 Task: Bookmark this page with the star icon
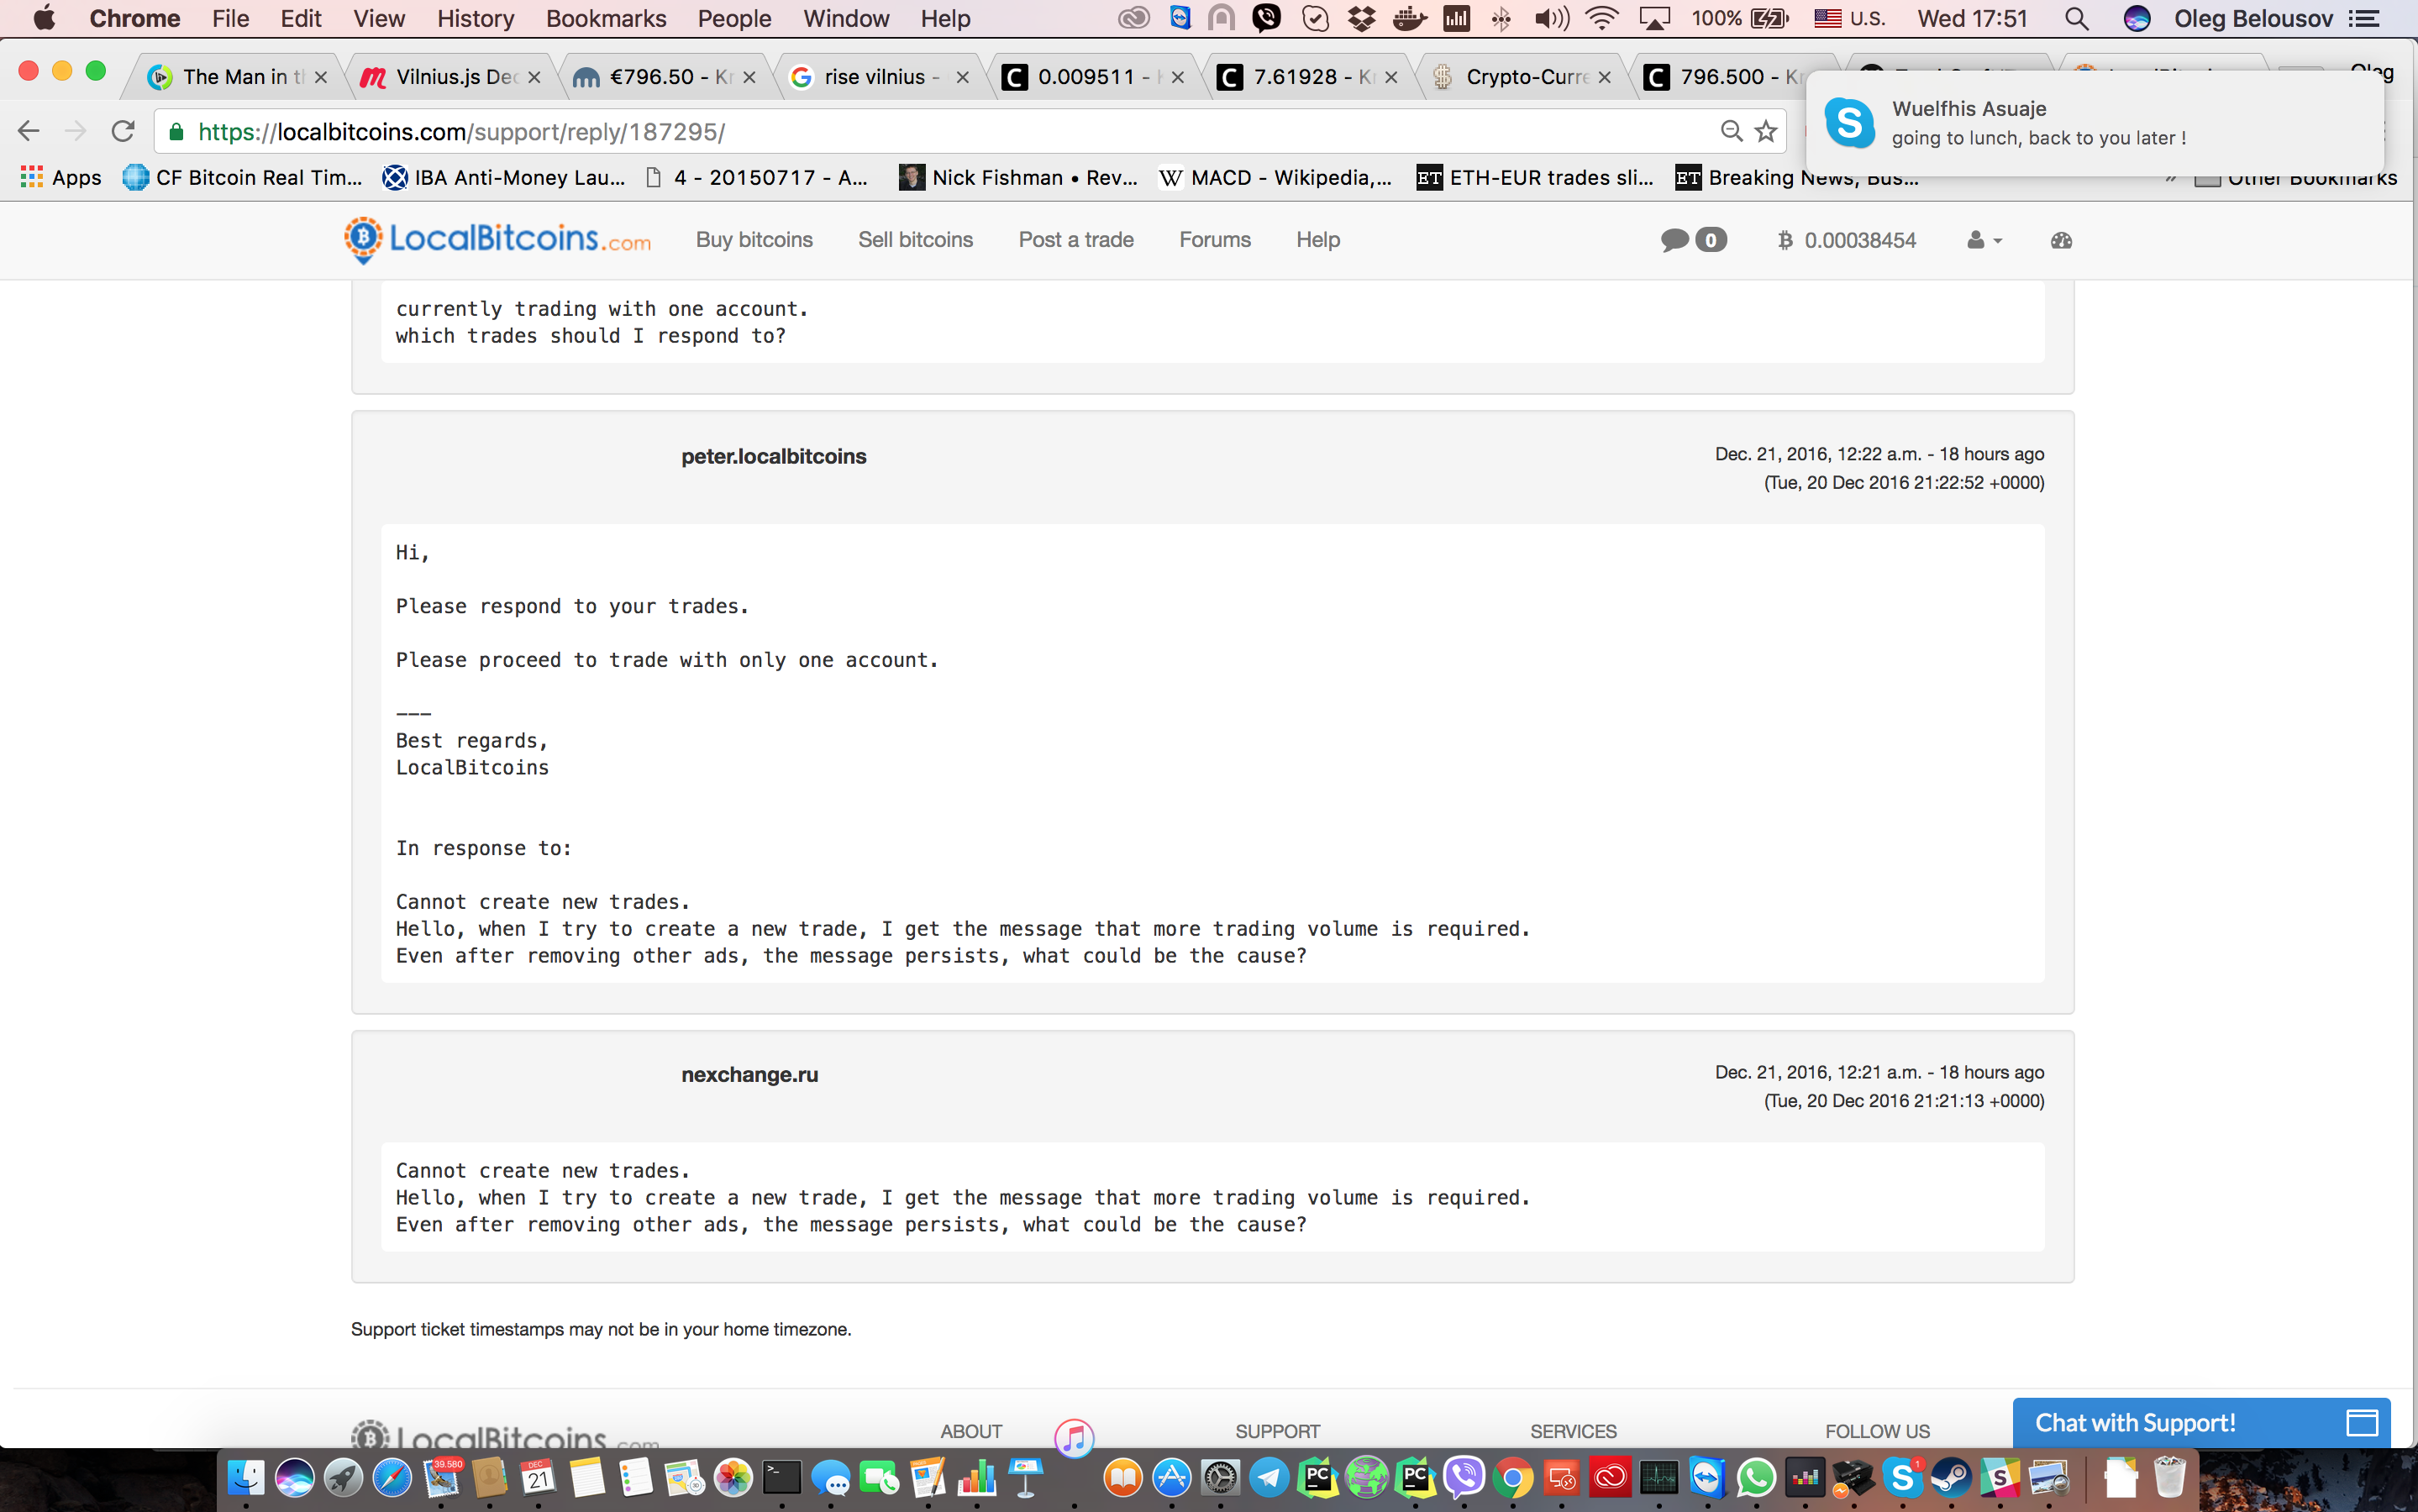pyautogui.click(x=1766, y=131)
